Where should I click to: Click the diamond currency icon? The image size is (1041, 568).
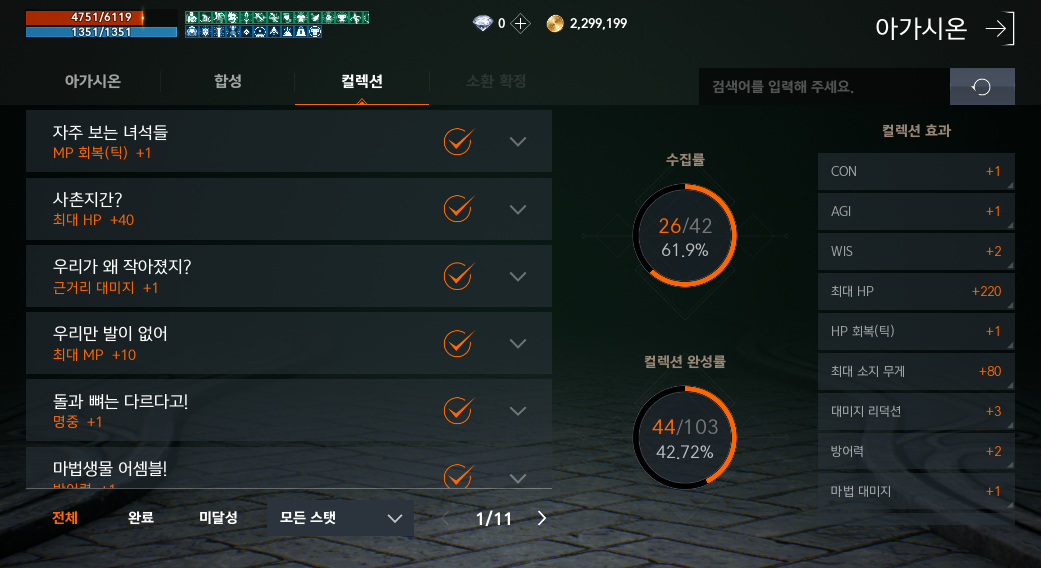483,24
